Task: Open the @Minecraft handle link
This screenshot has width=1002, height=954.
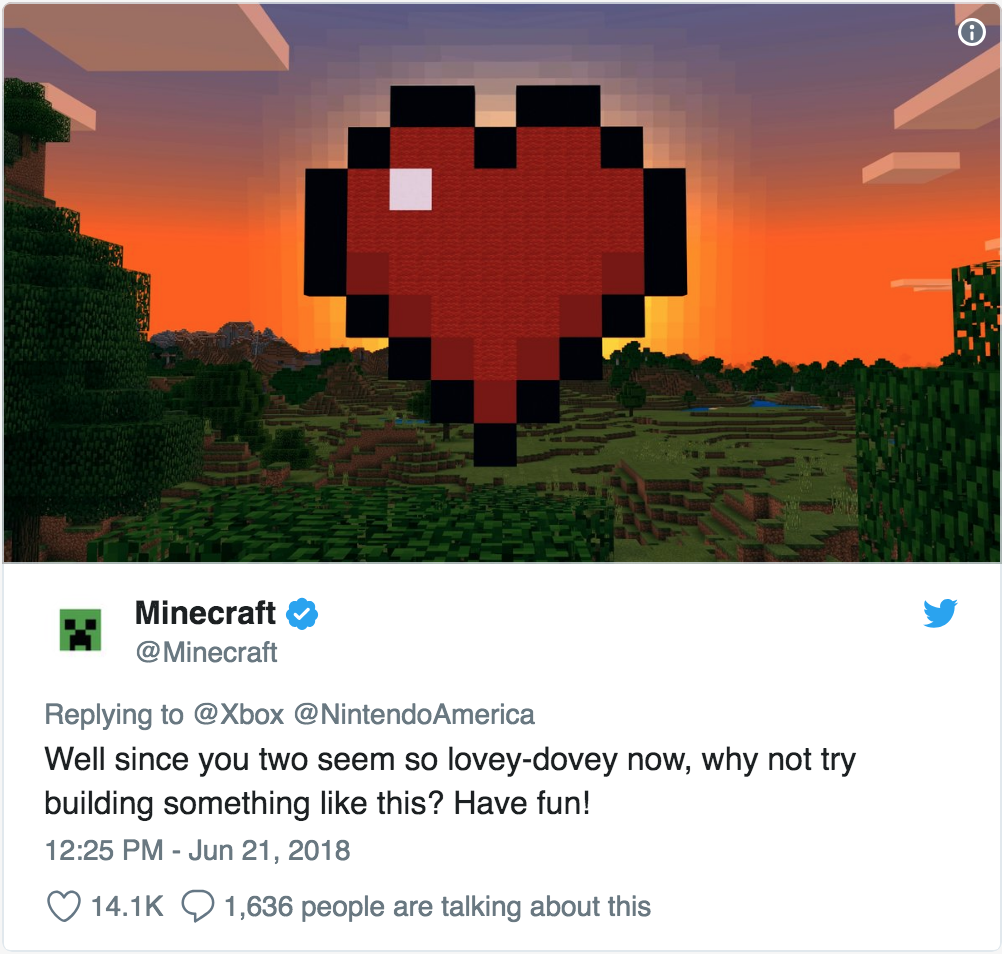Action: tap(206, 652)
